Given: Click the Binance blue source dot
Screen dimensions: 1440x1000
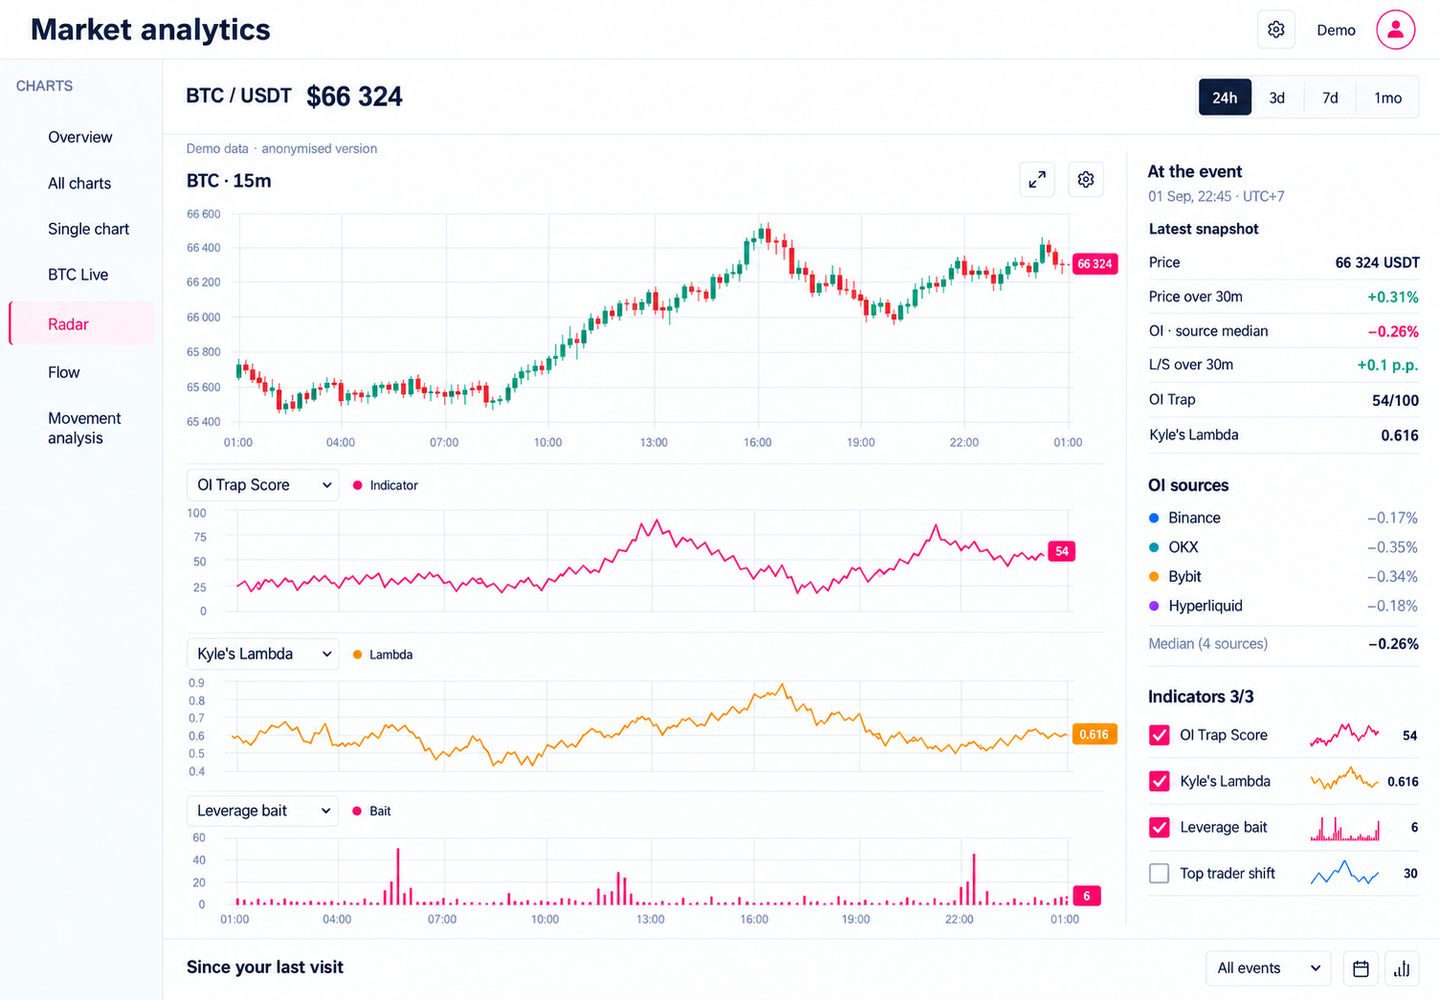Looking at the screenshot, I should click(1154, 518).
